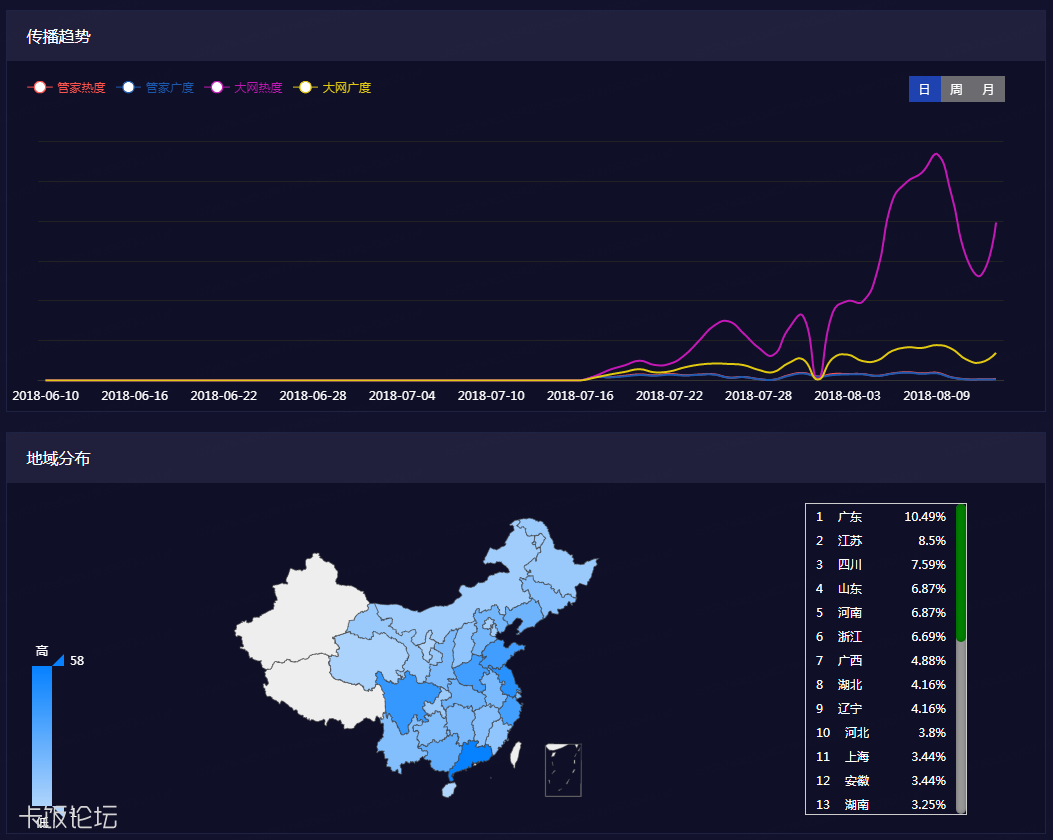The image size is (1053, 840).
Task: Toggle the 大网广度 legend marker
Action: tap(305, 88)
